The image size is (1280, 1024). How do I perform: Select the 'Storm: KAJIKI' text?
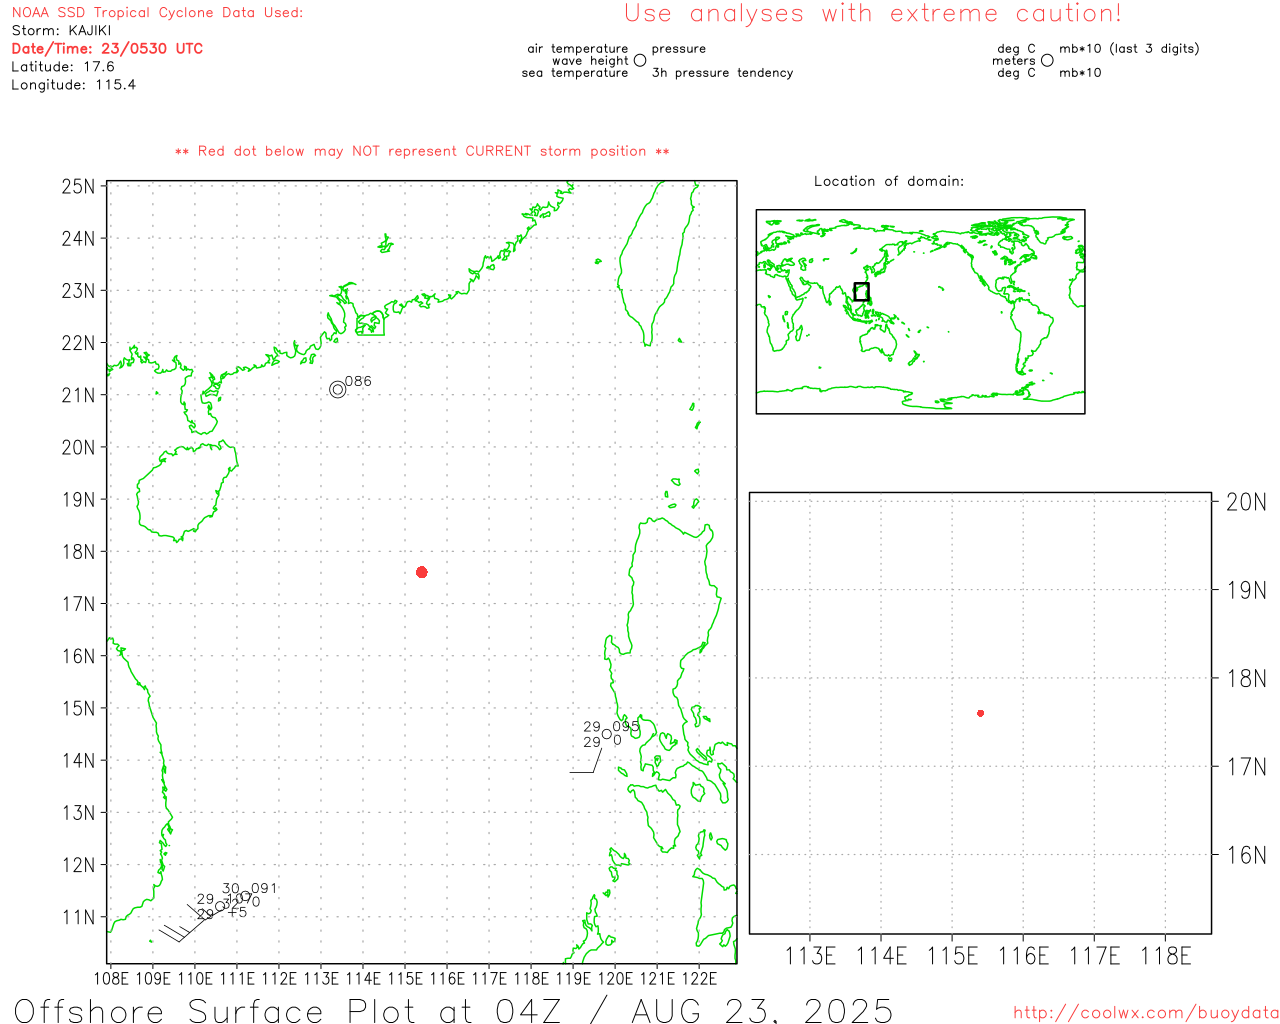[x=61, y=31]
